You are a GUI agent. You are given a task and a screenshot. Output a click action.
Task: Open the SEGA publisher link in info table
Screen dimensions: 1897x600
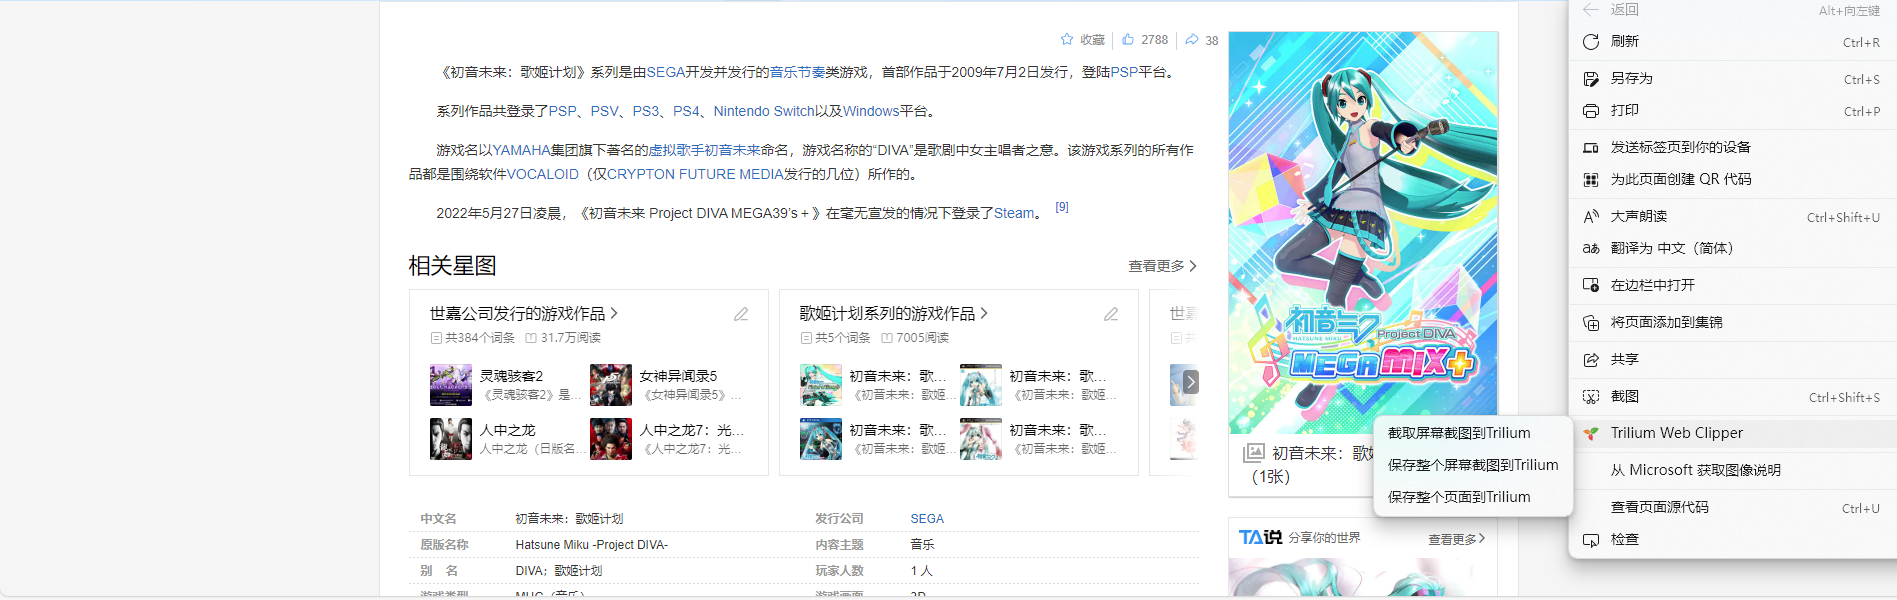click(927, 519)
